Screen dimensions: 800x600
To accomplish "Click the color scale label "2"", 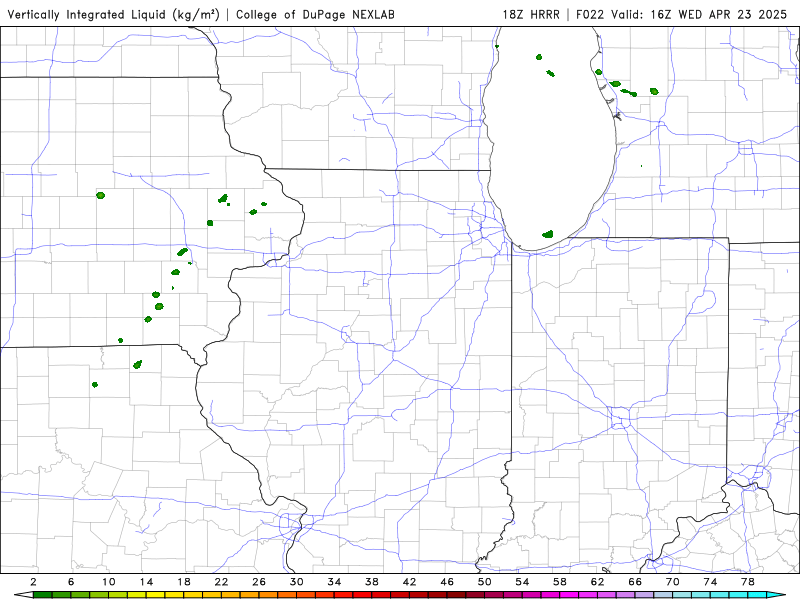I will [33, 582].
